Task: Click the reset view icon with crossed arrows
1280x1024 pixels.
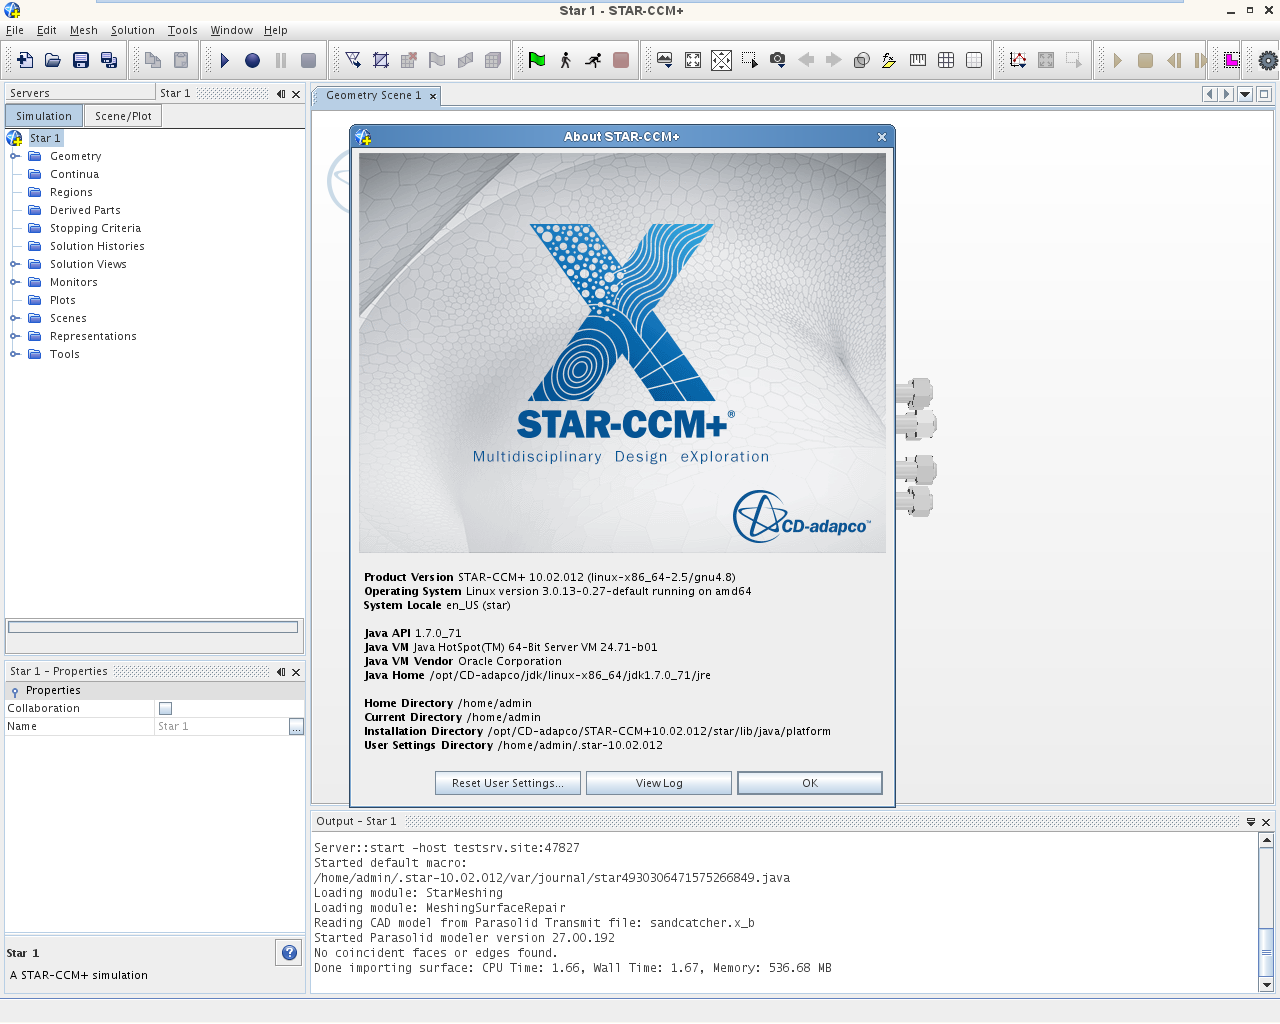Action: tap(721, 60)
